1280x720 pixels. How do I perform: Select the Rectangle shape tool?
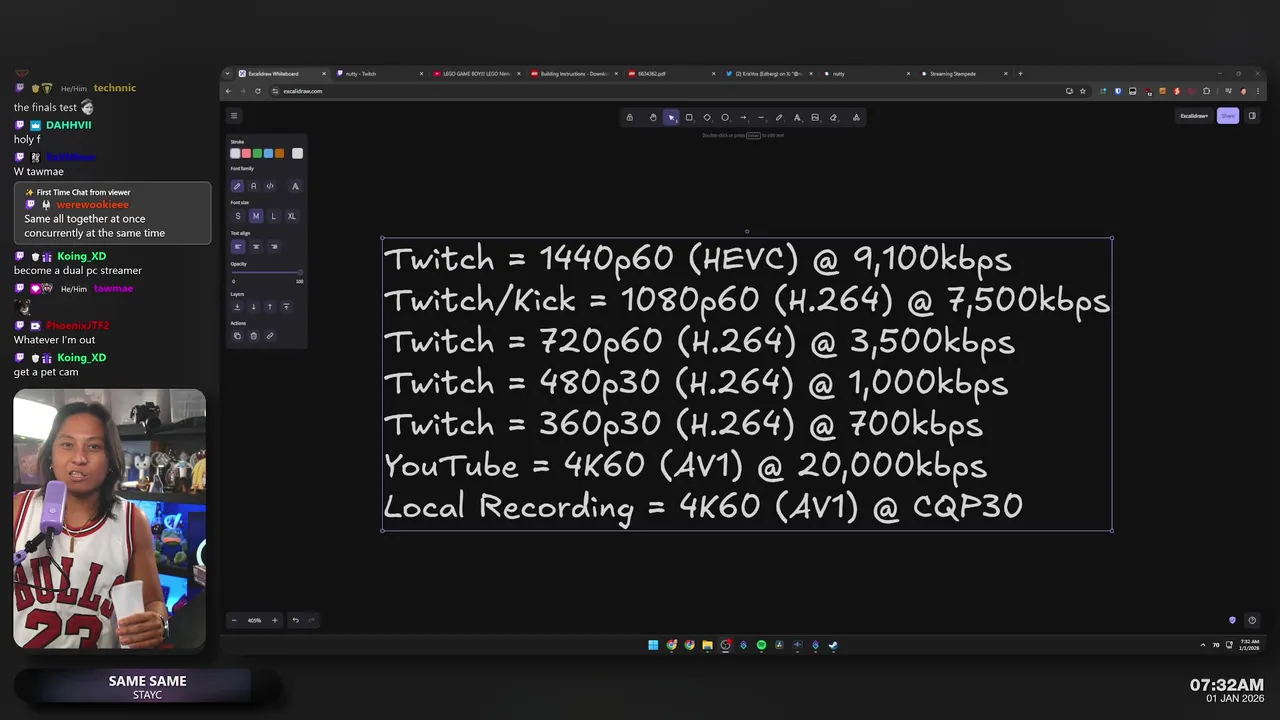[x=689, y=117]
